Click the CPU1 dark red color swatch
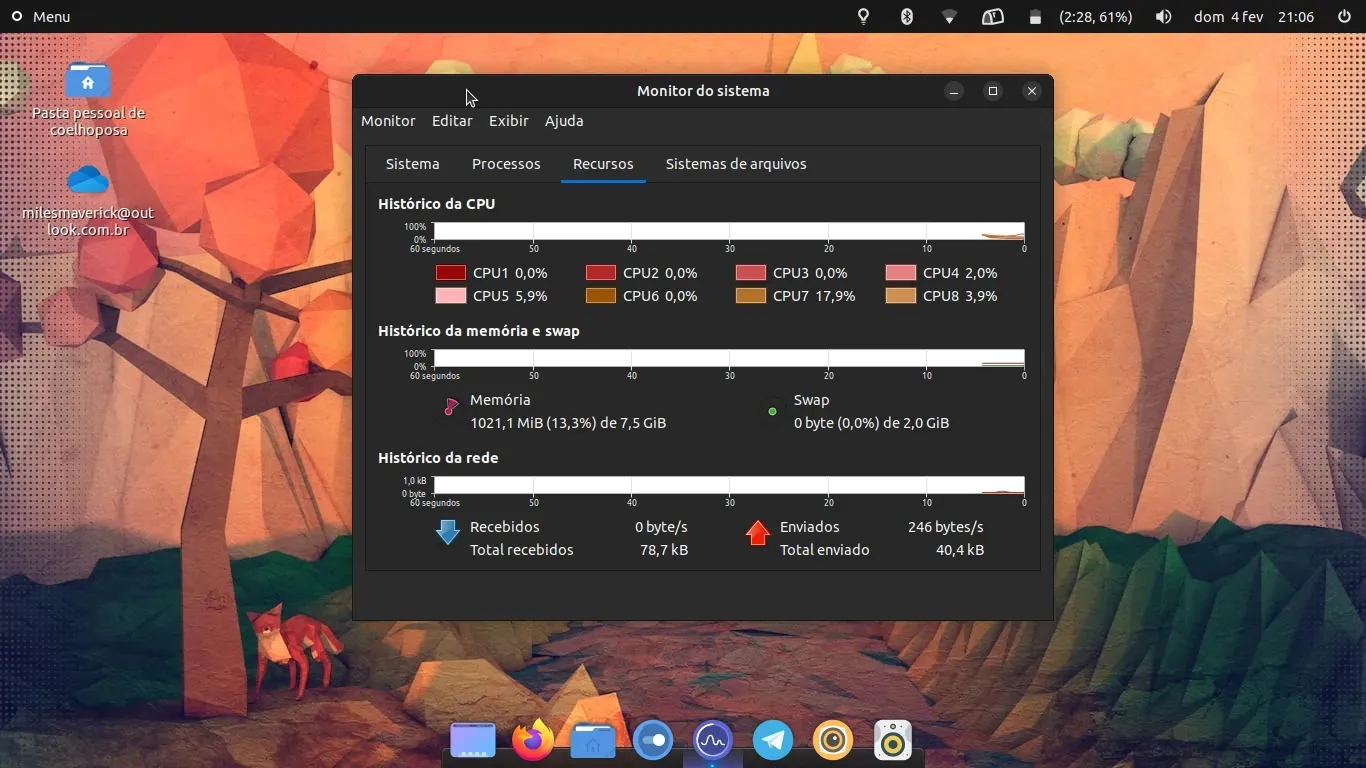The height and width of the screenshot is (768, 1366). 451,273
